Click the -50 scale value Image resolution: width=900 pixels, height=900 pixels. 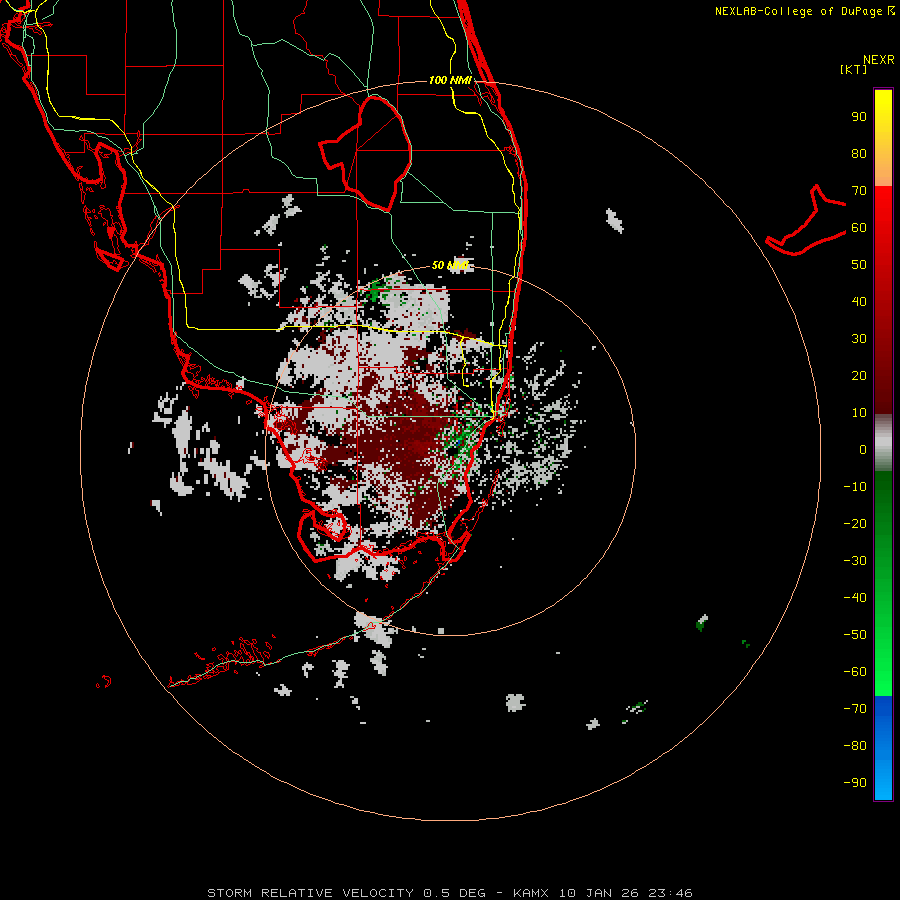pyautogui.click(x=855, y=635)
